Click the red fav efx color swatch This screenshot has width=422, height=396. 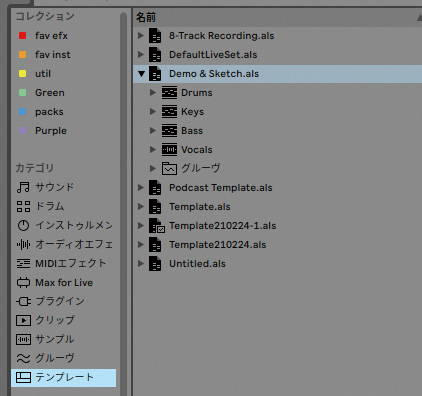coord(23,36)
